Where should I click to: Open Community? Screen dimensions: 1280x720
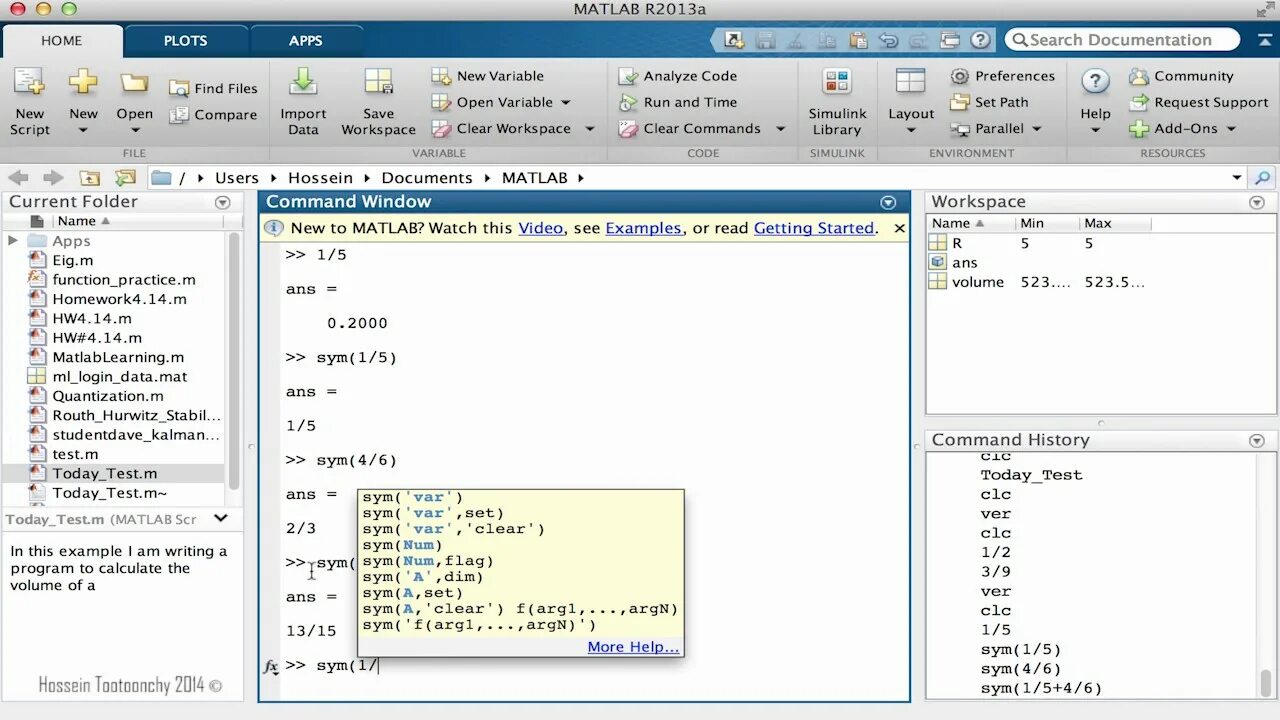1182,76
